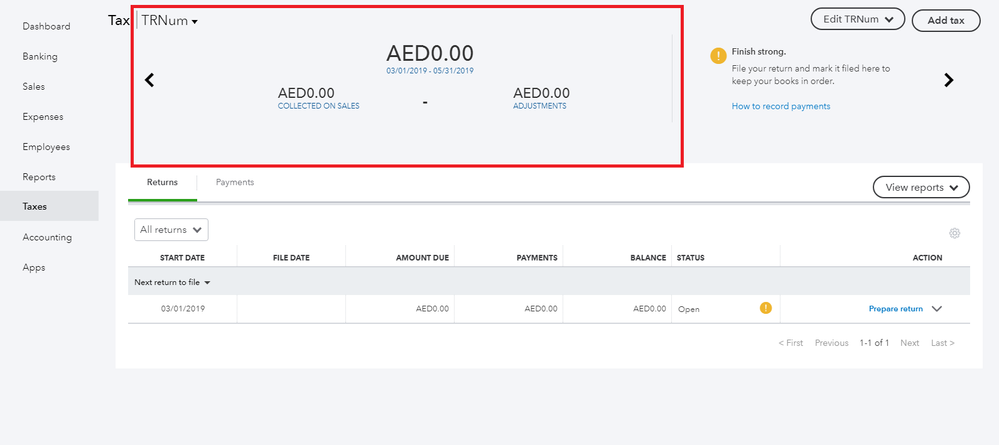The image size is (999, 445).
Task: Click the Prepare return link
Action: pyautogui.click(x=895, y=309)
